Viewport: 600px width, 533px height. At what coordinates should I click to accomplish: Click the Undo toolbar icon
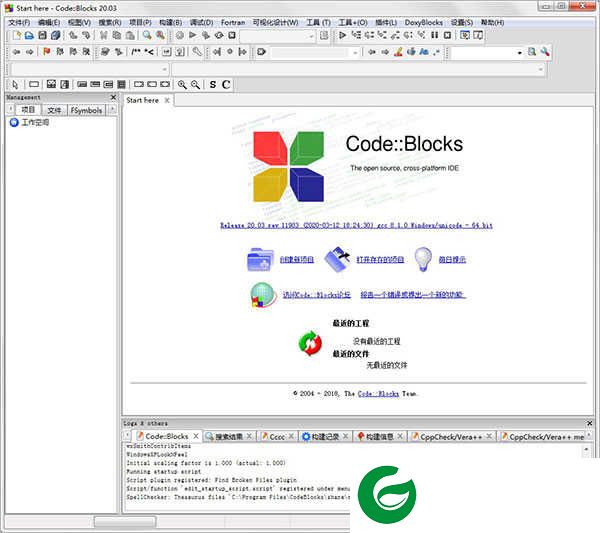(73, 36)
